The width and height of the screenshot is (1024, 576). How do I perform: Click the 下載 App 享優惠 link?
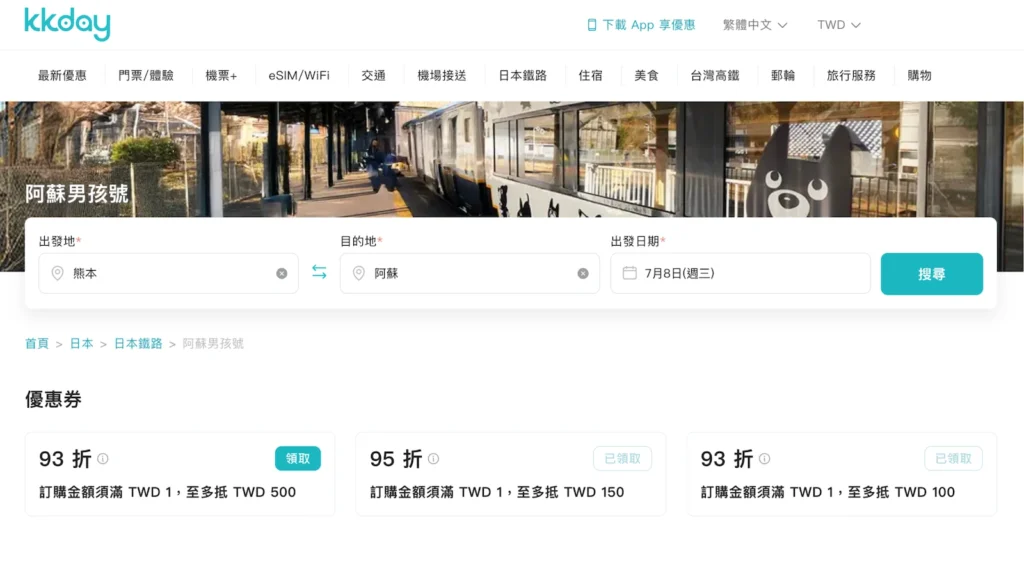coord(641,25)
